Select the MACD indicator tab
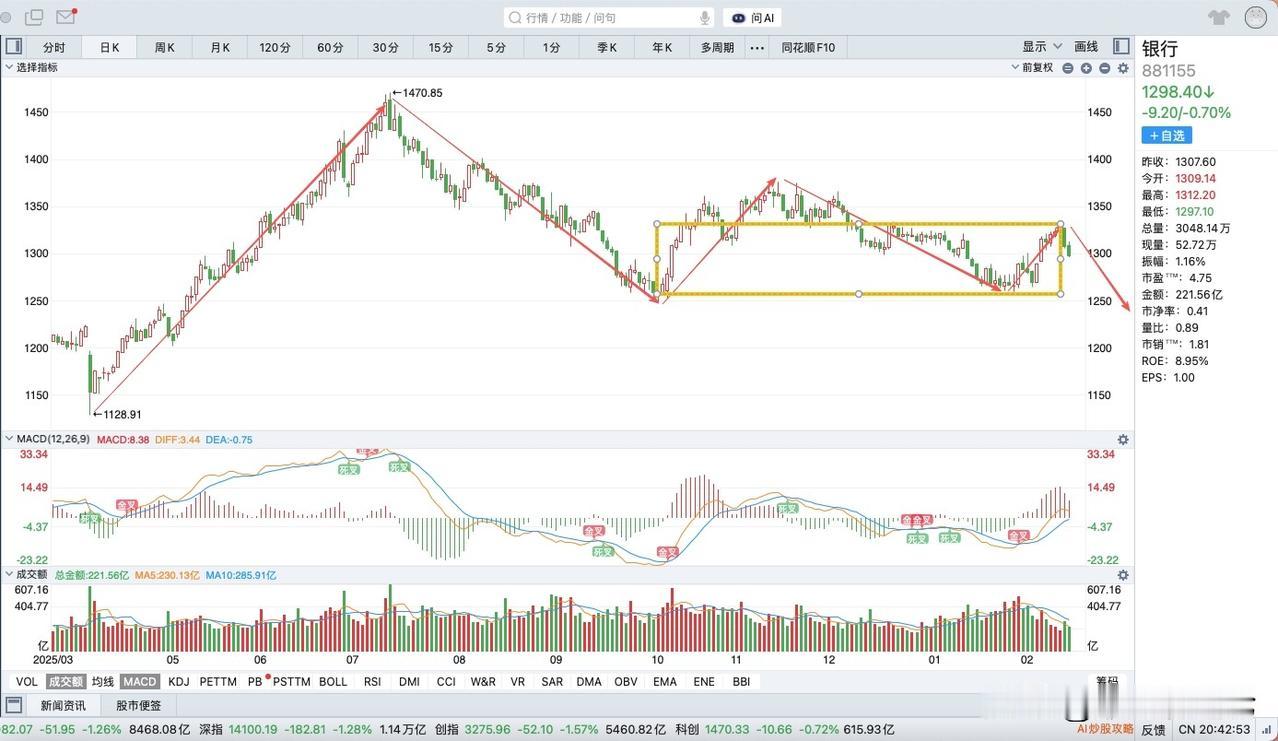Image resolution: width=1278 pixels, height=741 pixels. click(x=140, y=682)
